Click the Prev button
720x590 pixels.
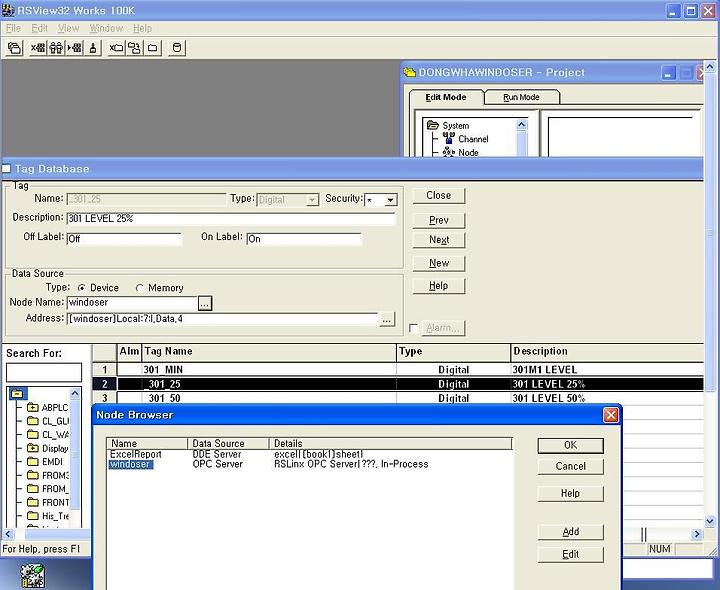[439, 220]
